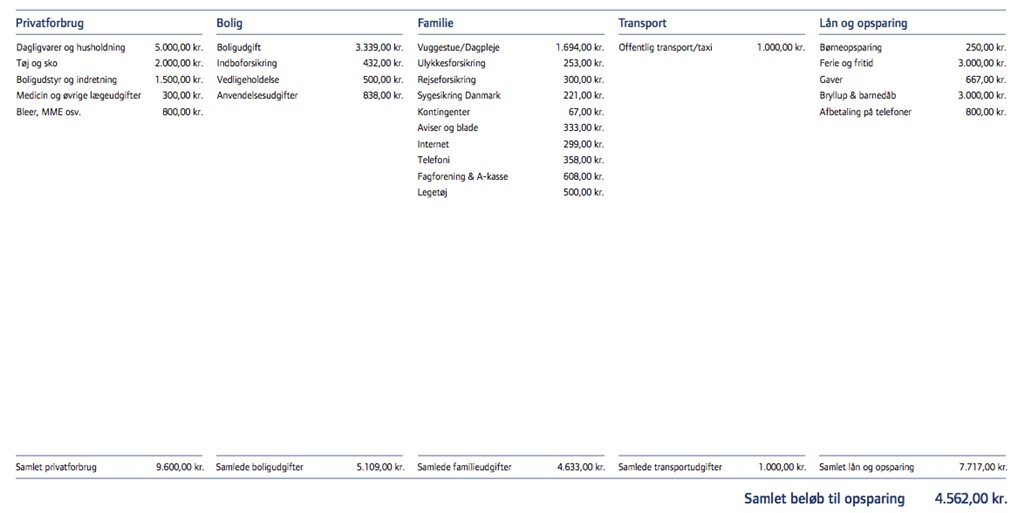Click the 358,00 kr. Telefoni amount
1024x513 pixels.
tap(583, 160)
